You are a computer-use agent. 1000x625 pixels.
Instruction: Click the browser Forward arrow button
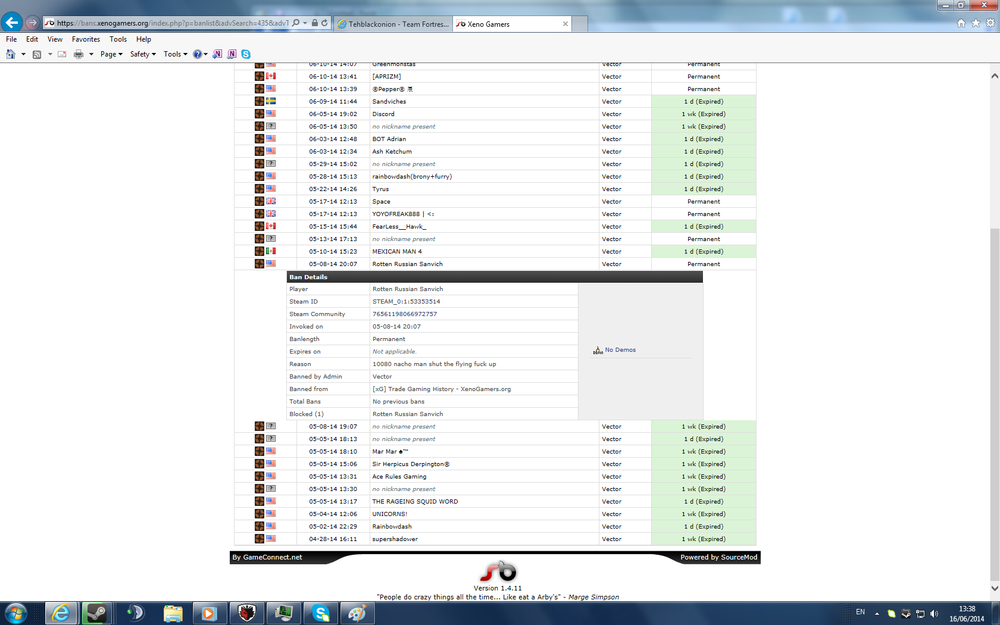31,23
